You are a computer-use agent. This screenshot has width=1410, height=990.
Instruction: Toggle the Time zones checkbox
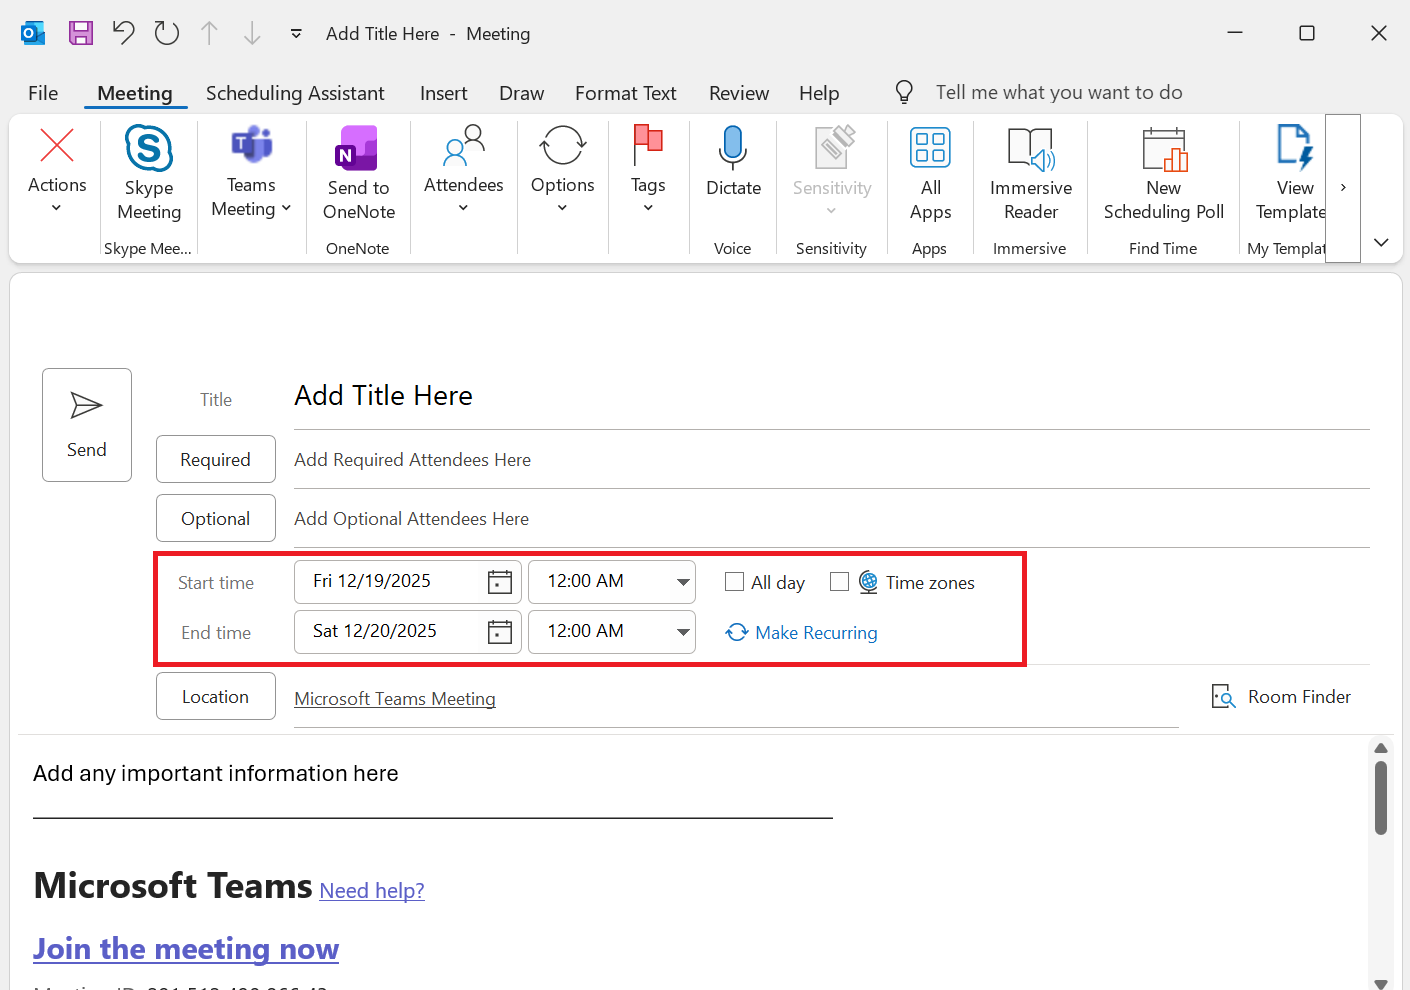tap(840, 582)
